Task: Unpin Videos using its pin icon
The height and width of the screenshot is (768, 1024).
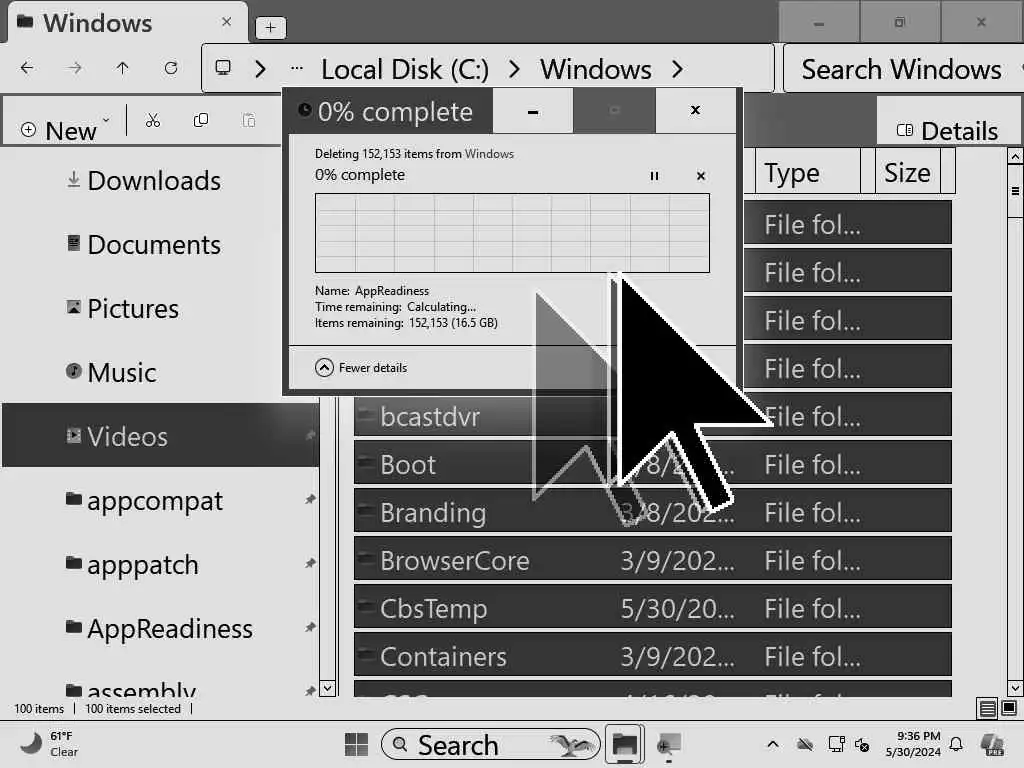Action: pos(310,436)
